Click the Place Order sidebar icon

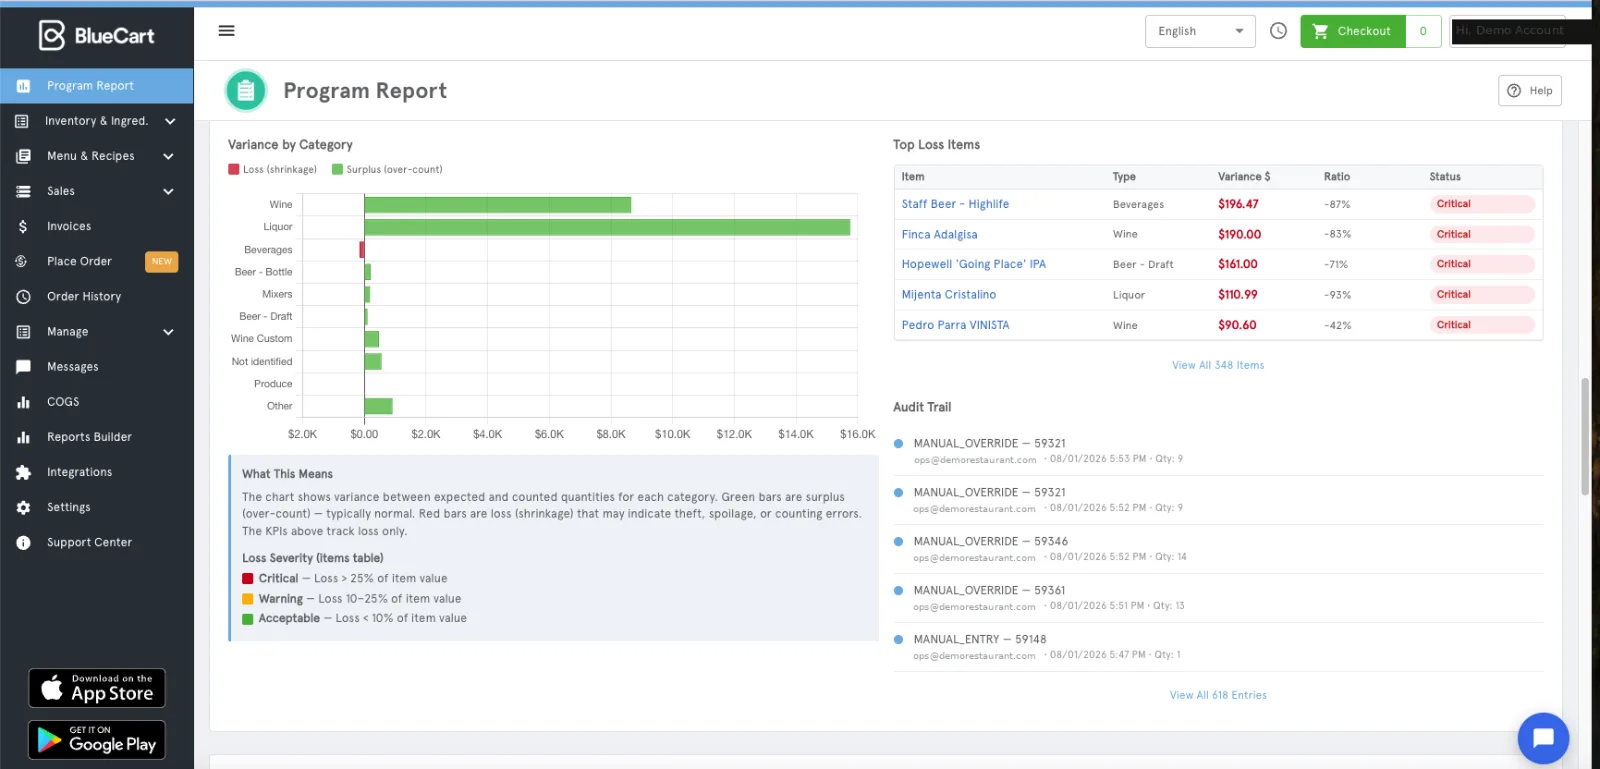tap(22, 262)
